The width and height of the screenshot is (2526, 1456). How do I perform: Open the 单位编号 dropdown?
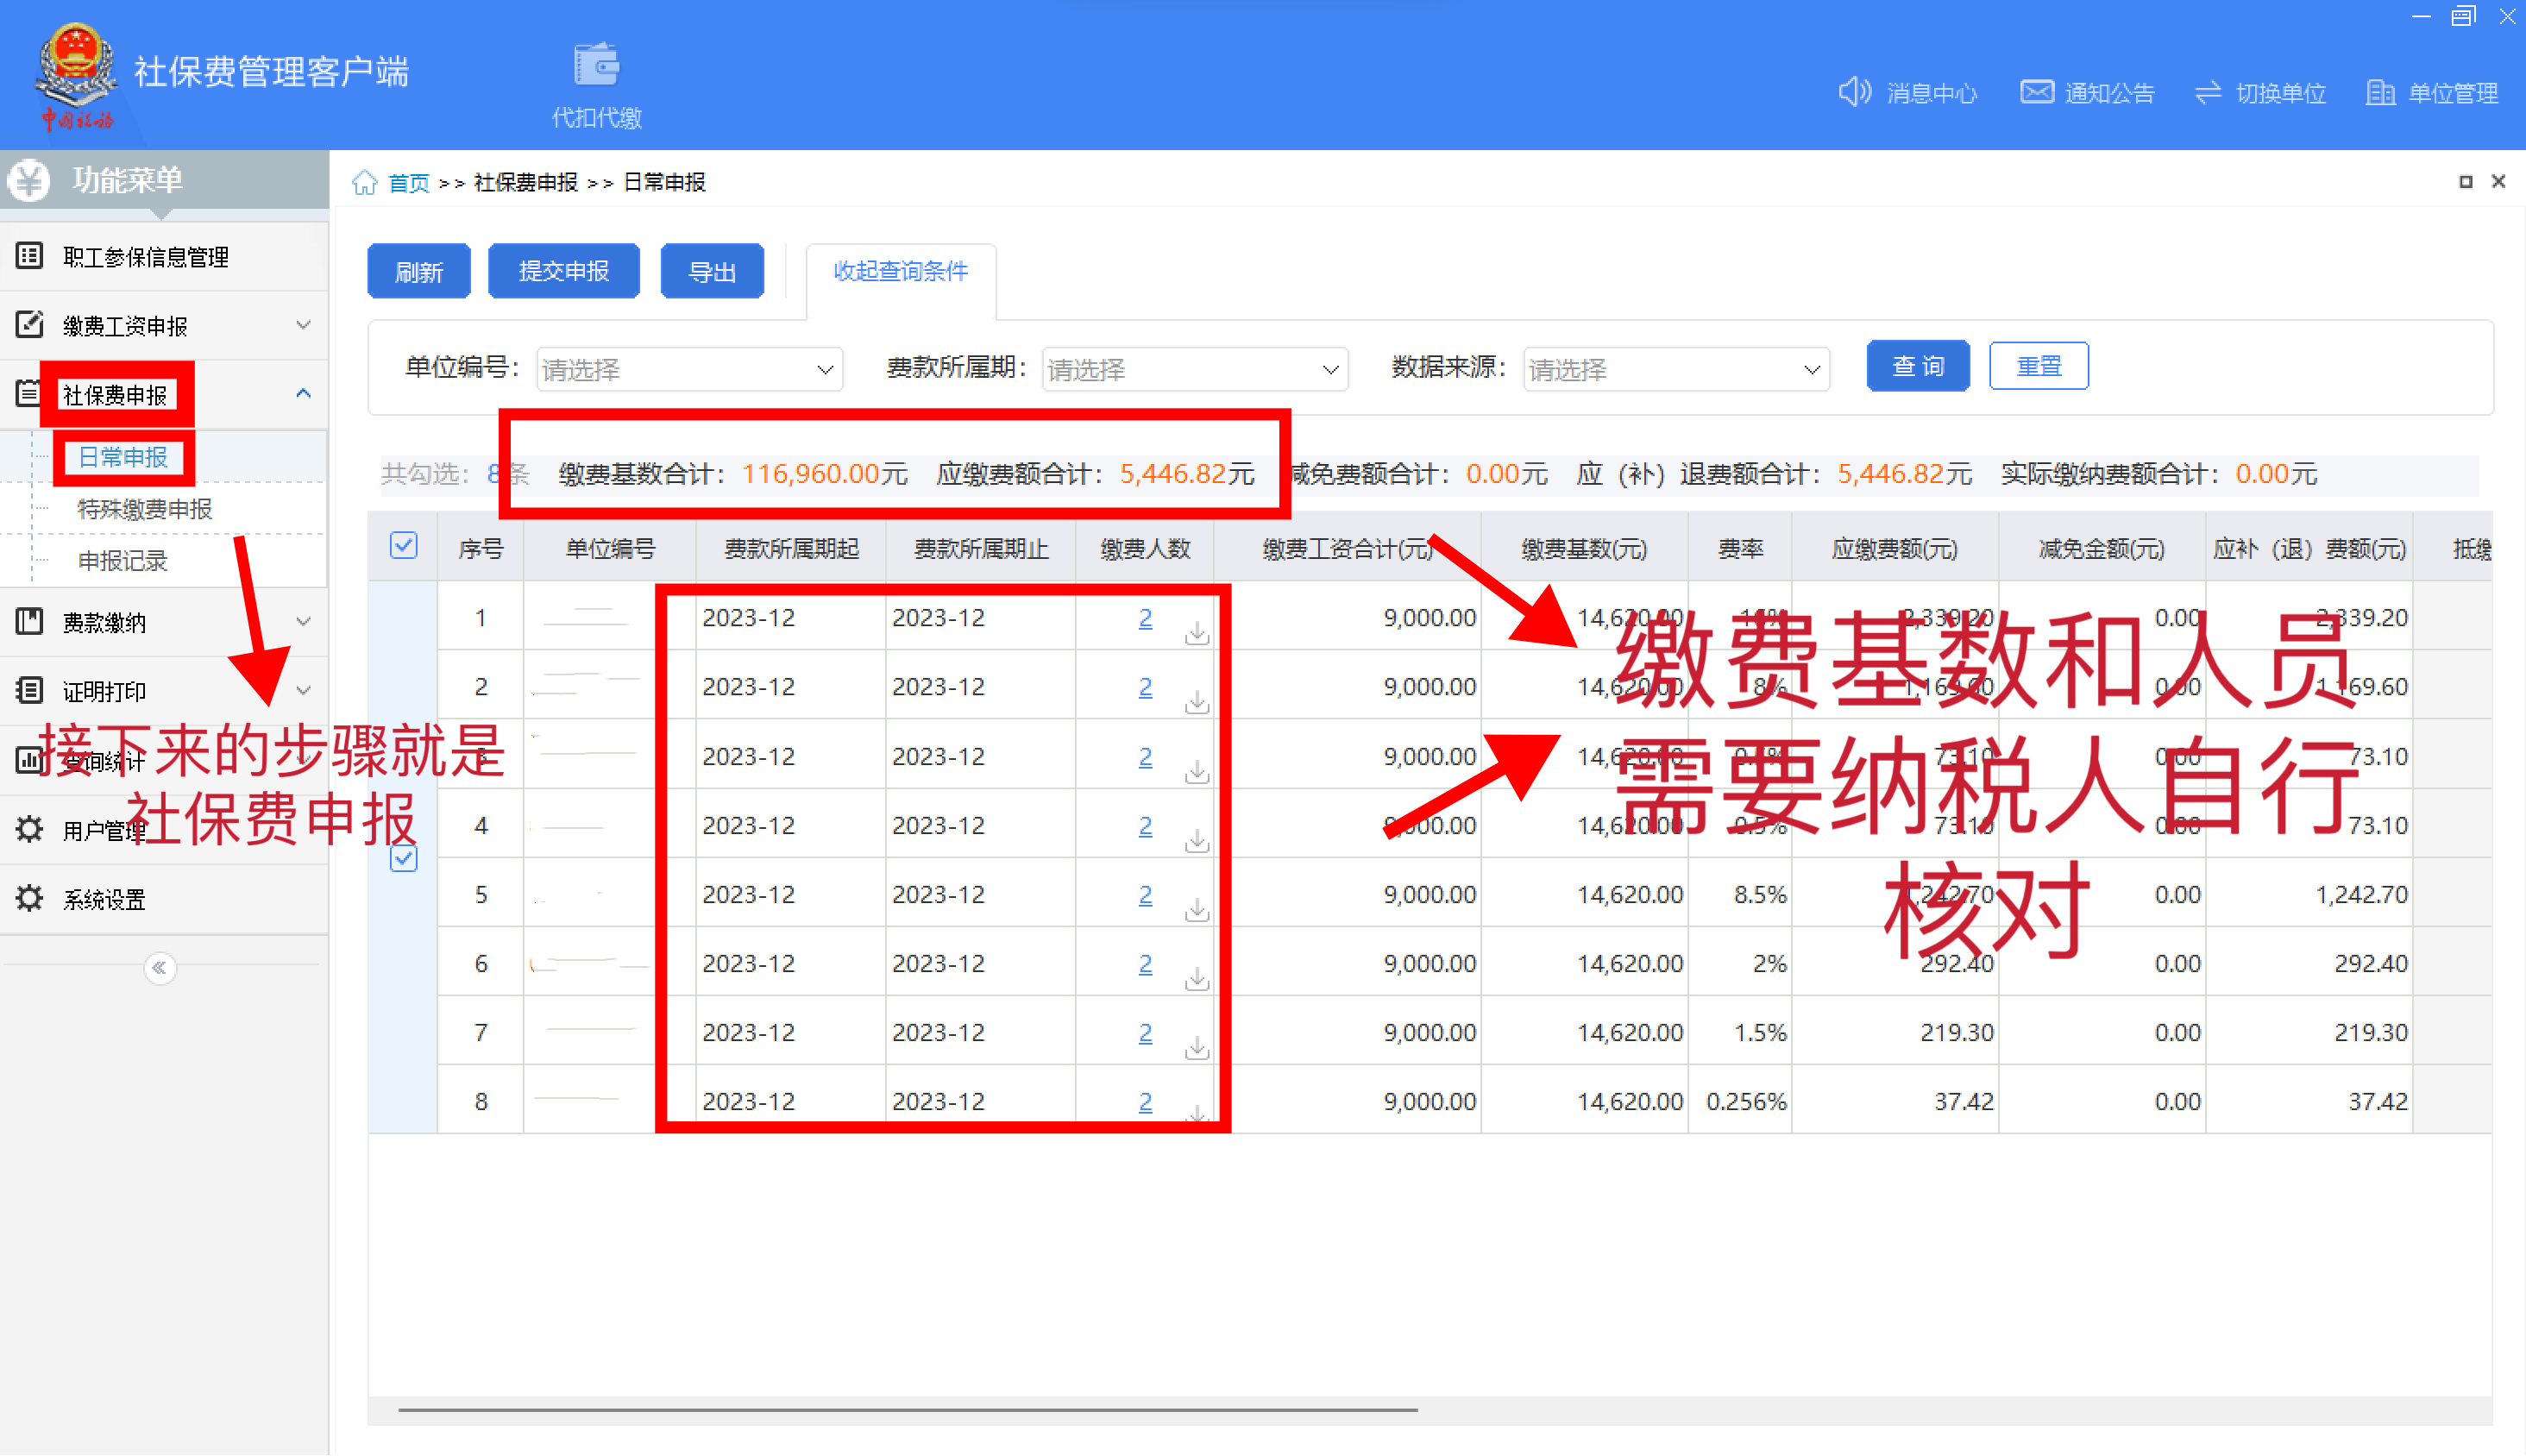coord(689,369)
